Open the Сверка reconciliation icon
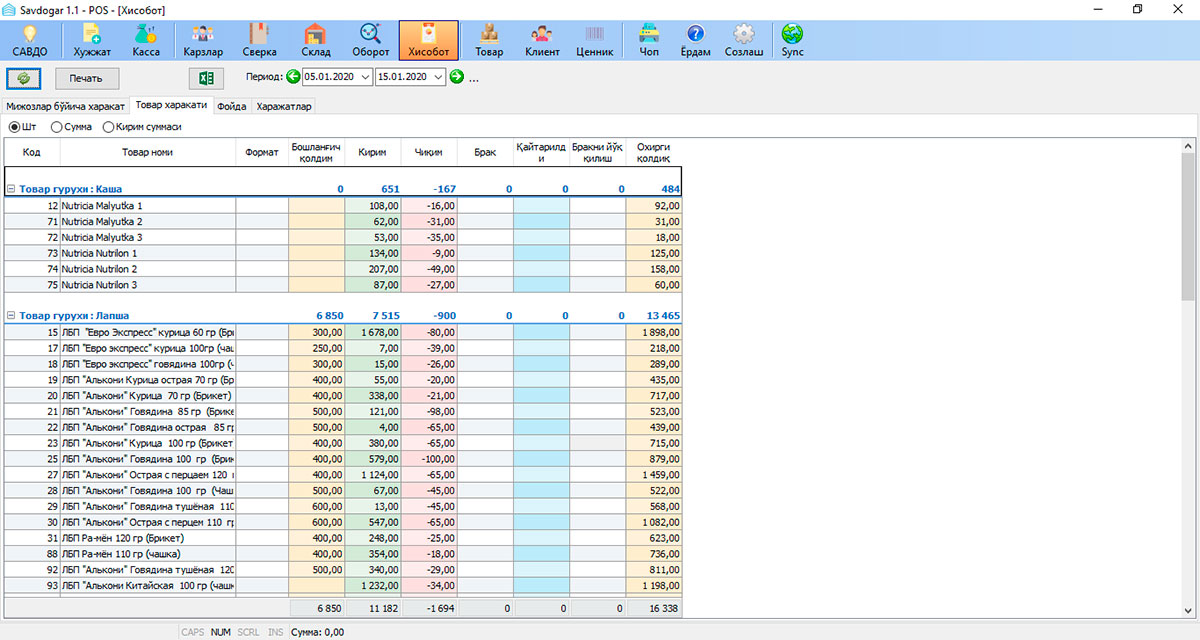 (x=260, y=40)
